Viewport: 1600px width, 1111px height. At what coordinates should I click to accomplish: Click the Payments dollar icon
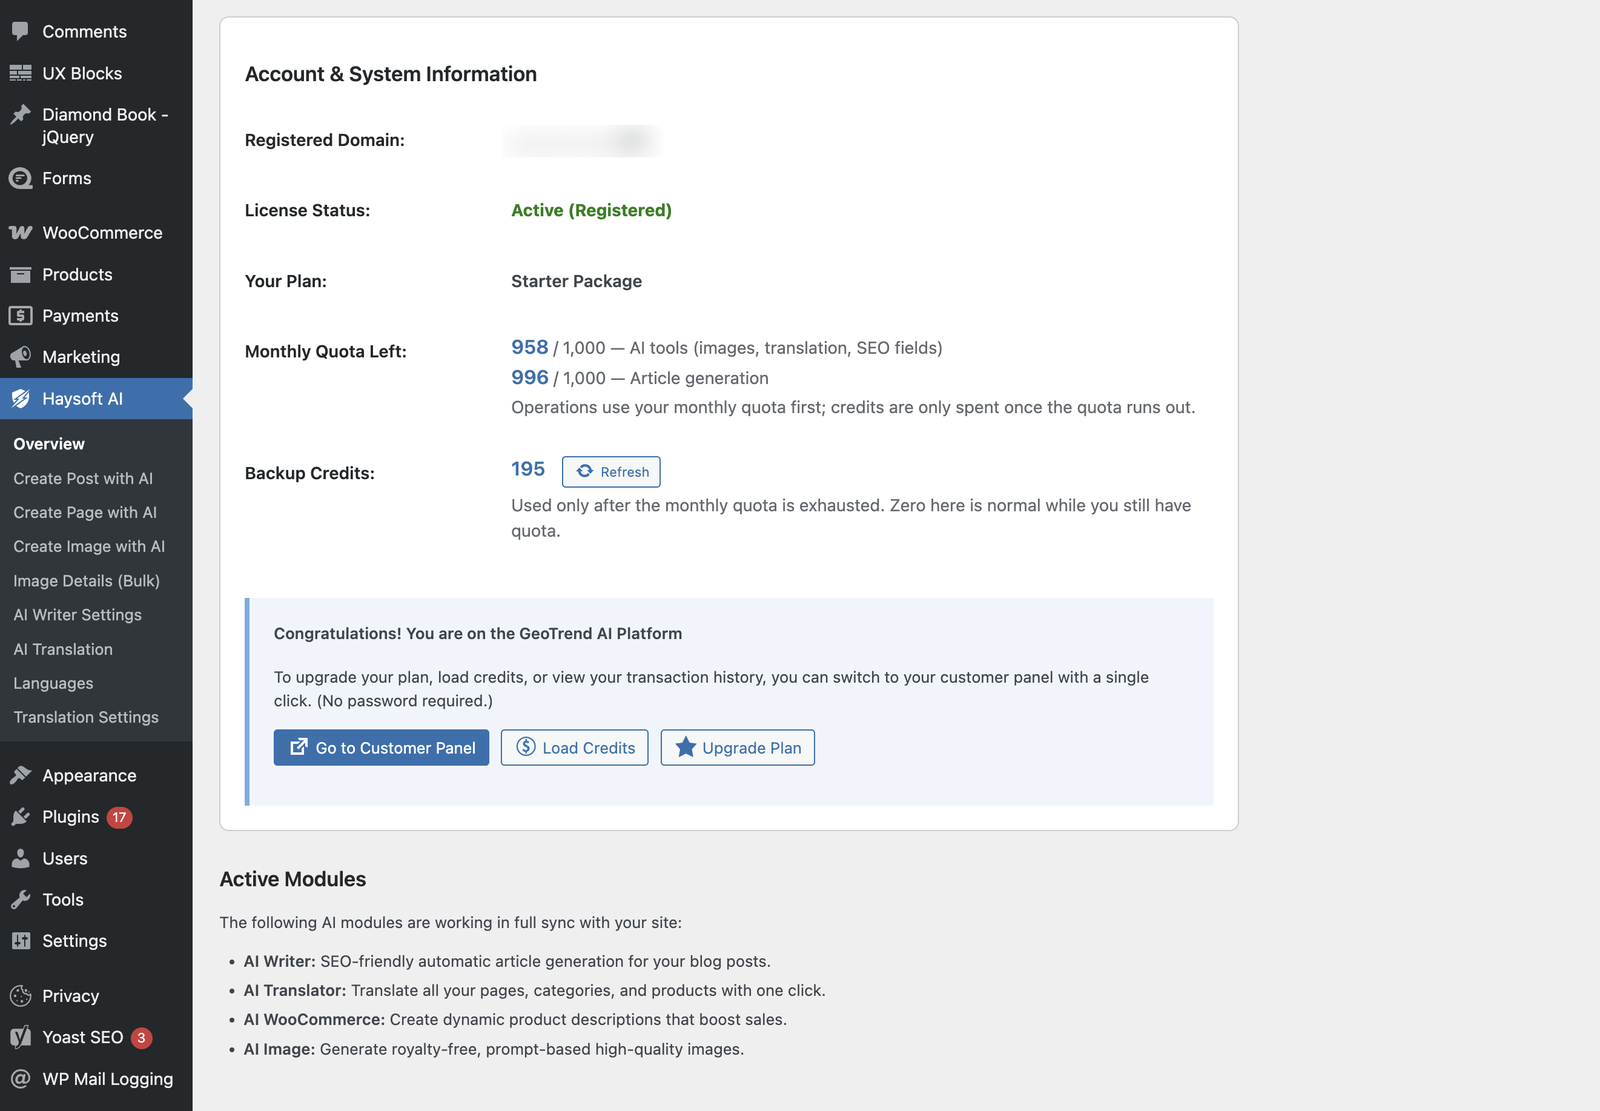pos(20,316)
